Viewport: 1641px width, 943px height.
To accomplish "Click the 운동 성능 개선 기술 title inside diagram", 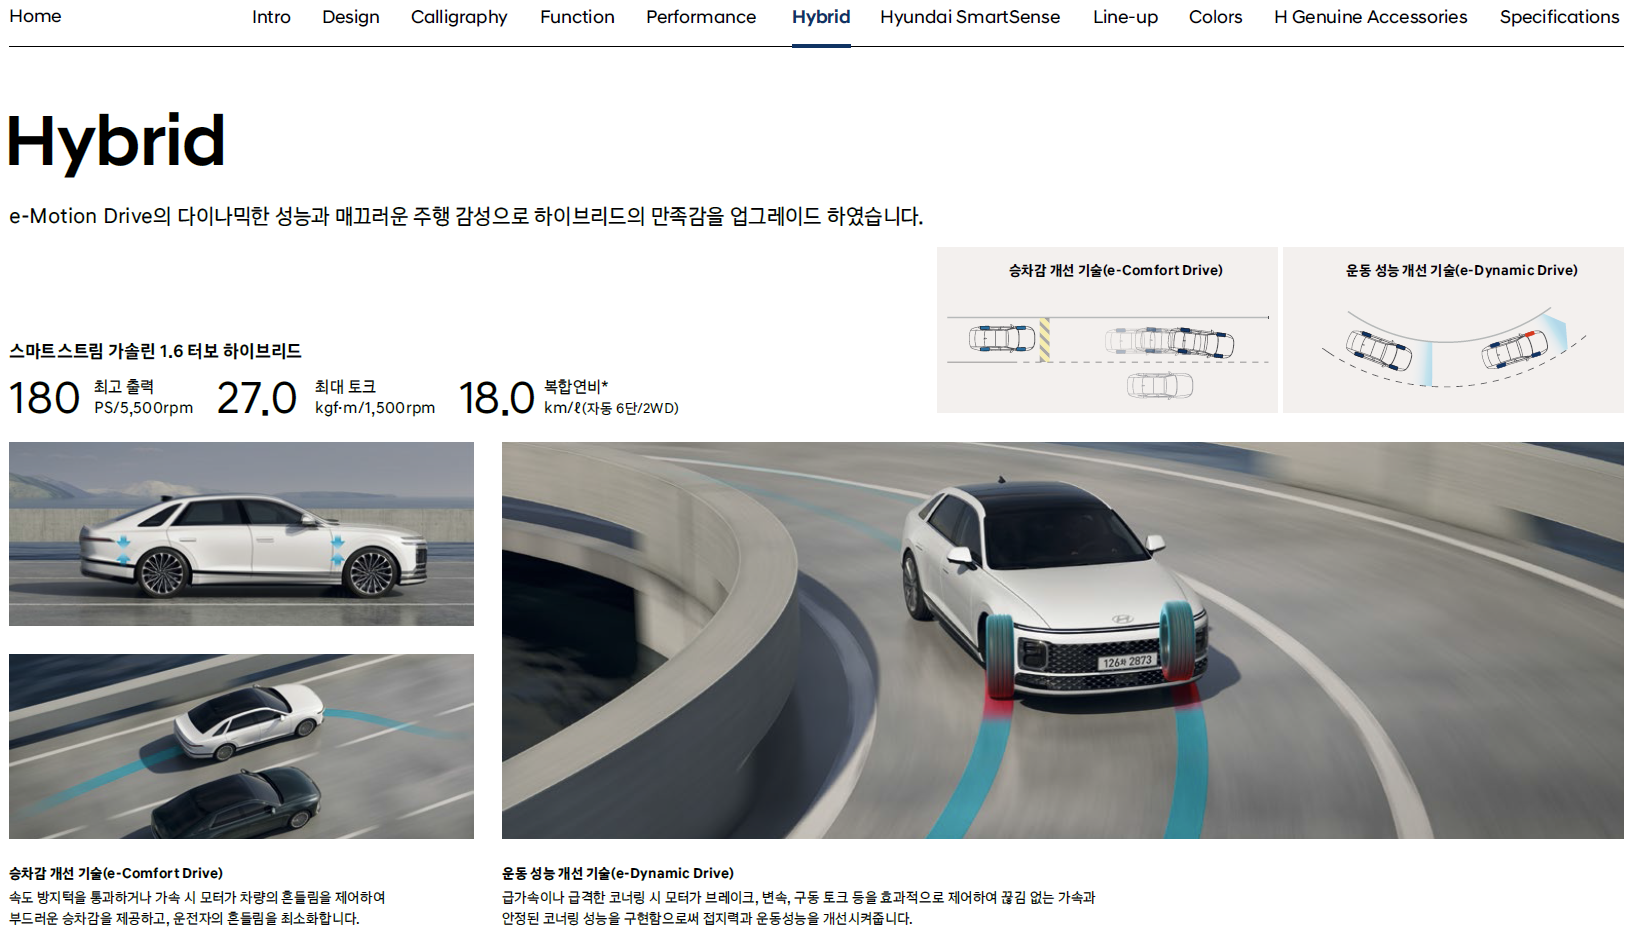I will coord(1461,270).
